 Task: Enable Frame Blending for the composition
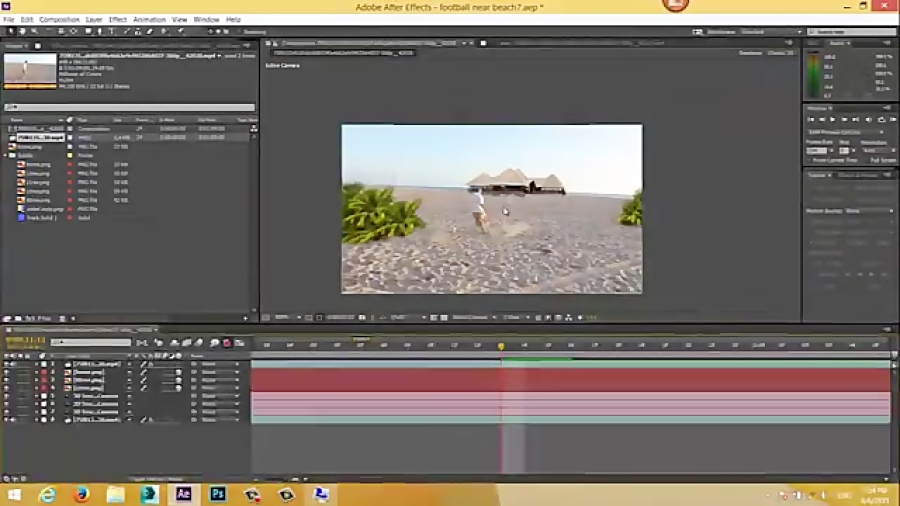pyautogui.click(x=187, y=343)
